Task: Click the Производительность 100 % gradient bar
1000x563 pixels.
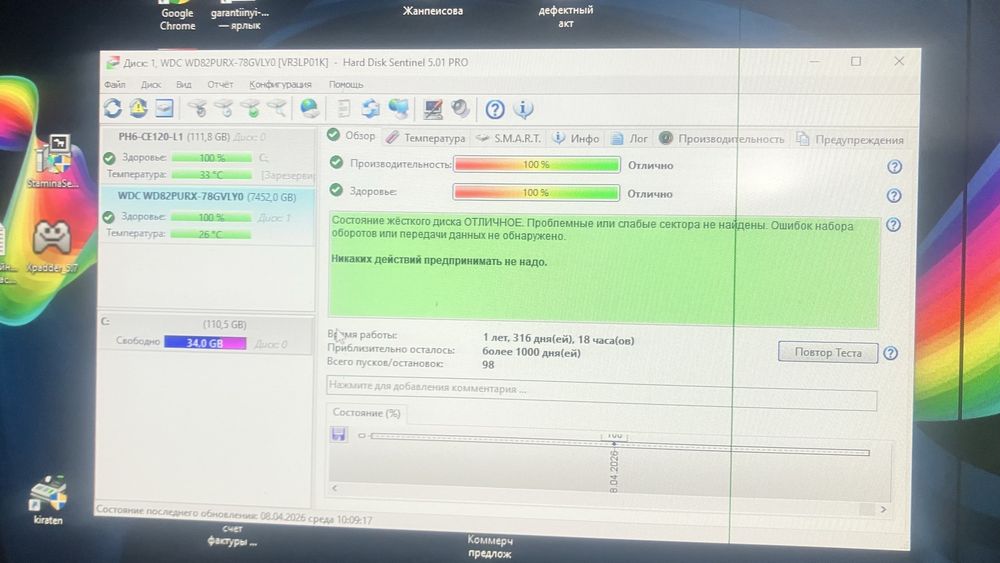Action: pos(536,165)
